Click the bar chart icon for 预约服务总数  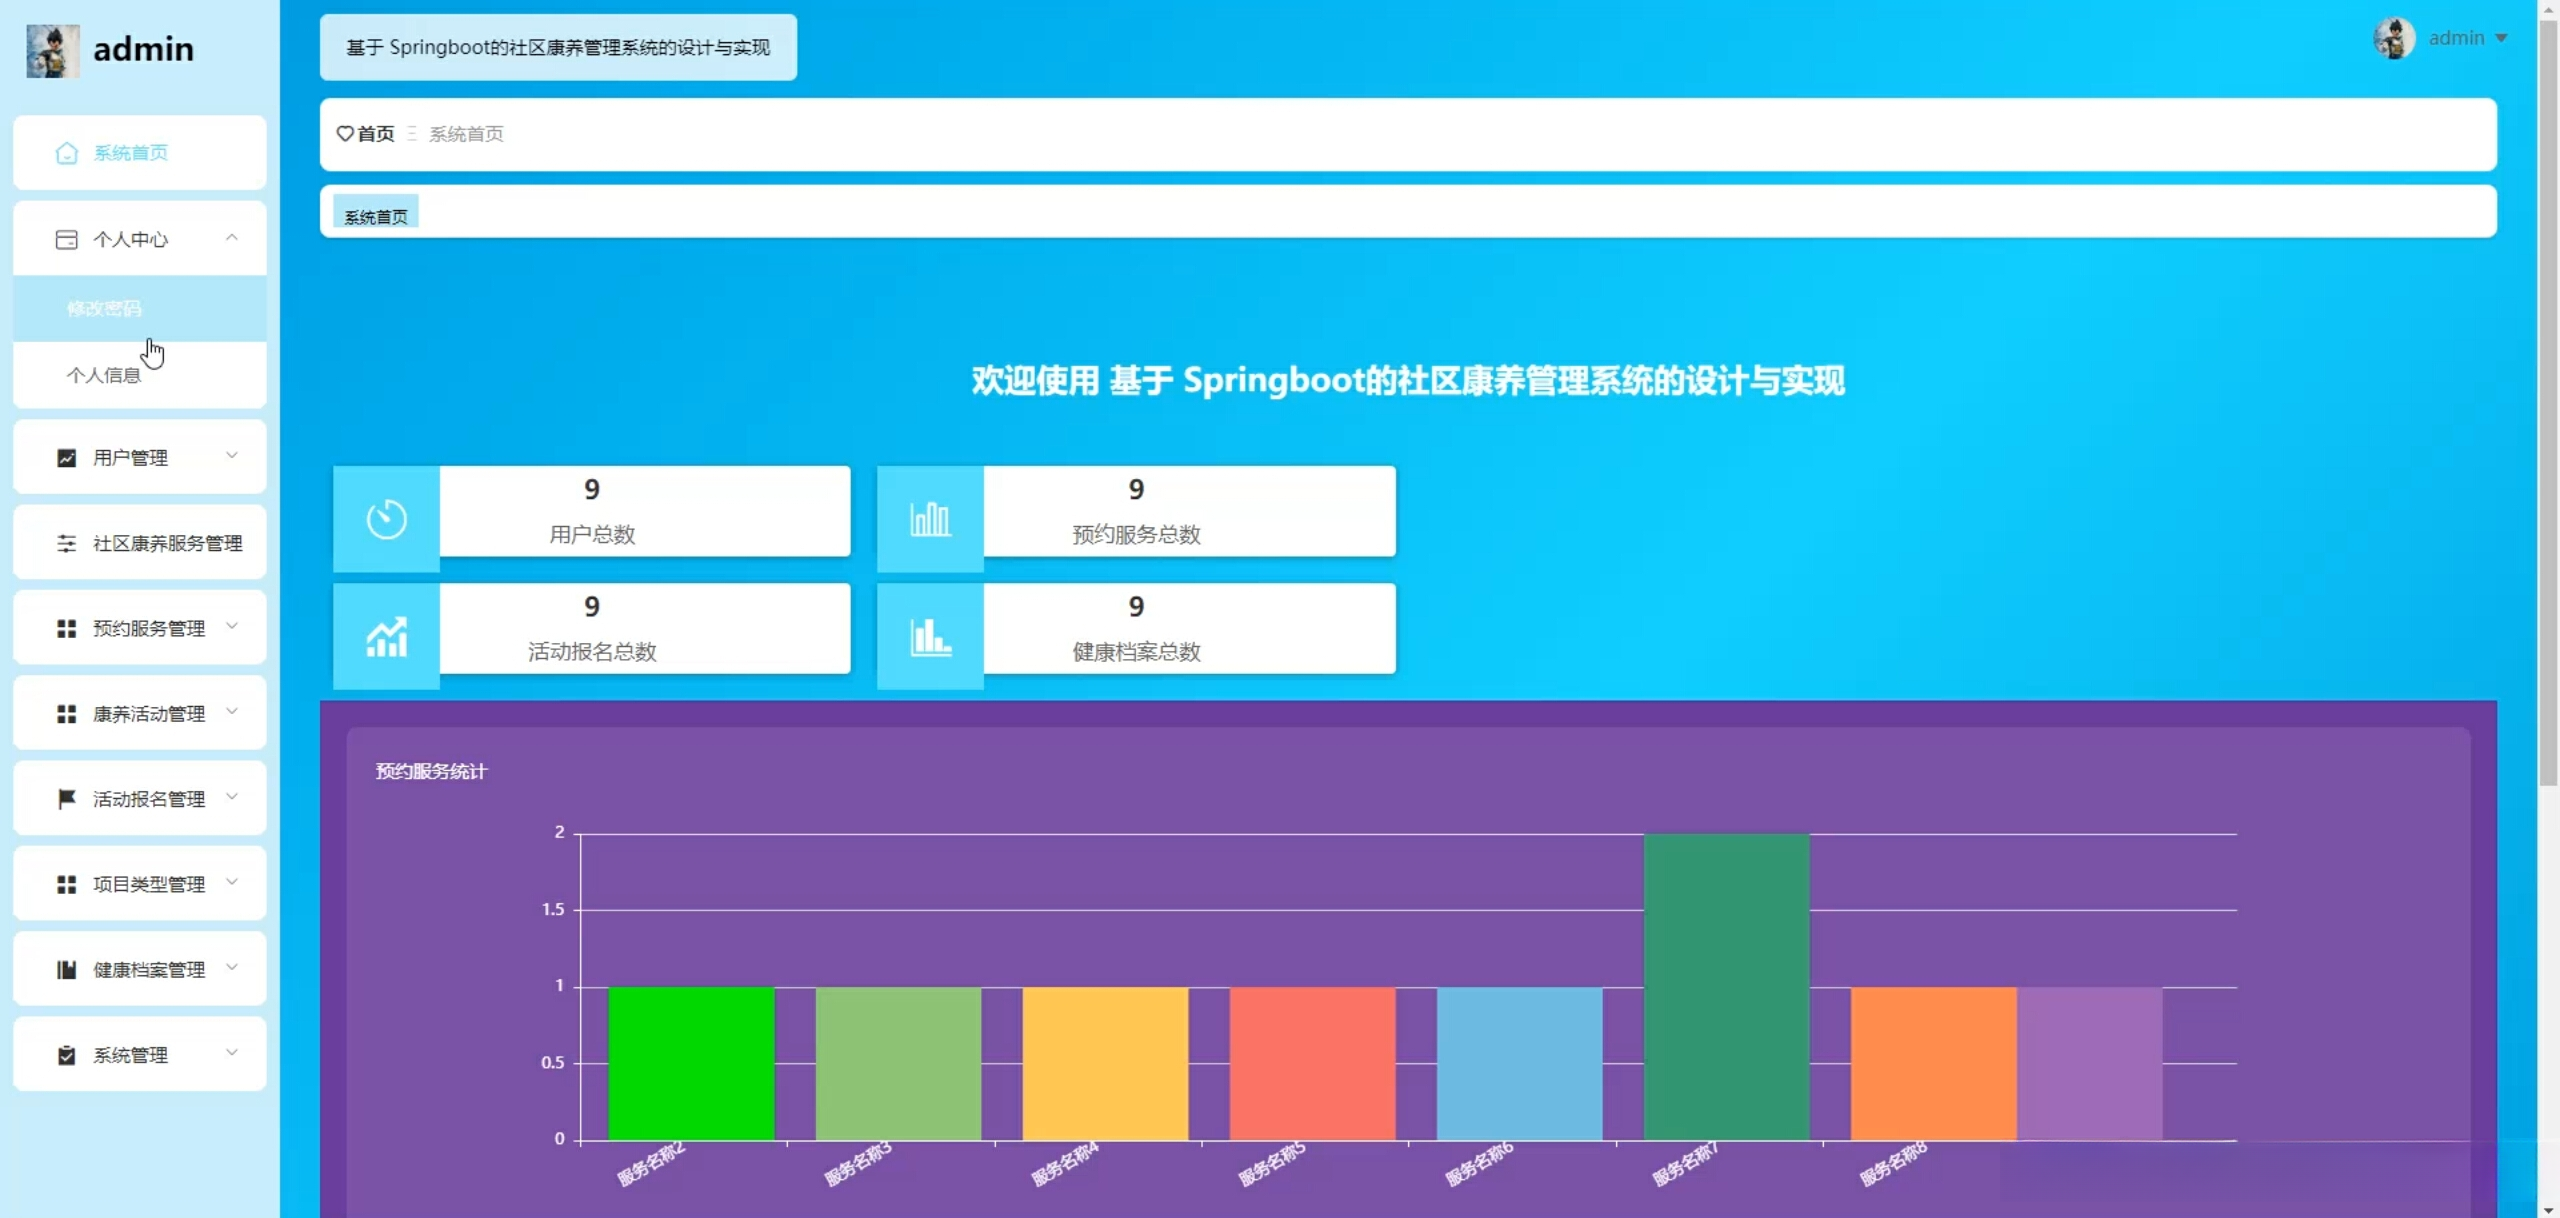(x=930, y=519)
